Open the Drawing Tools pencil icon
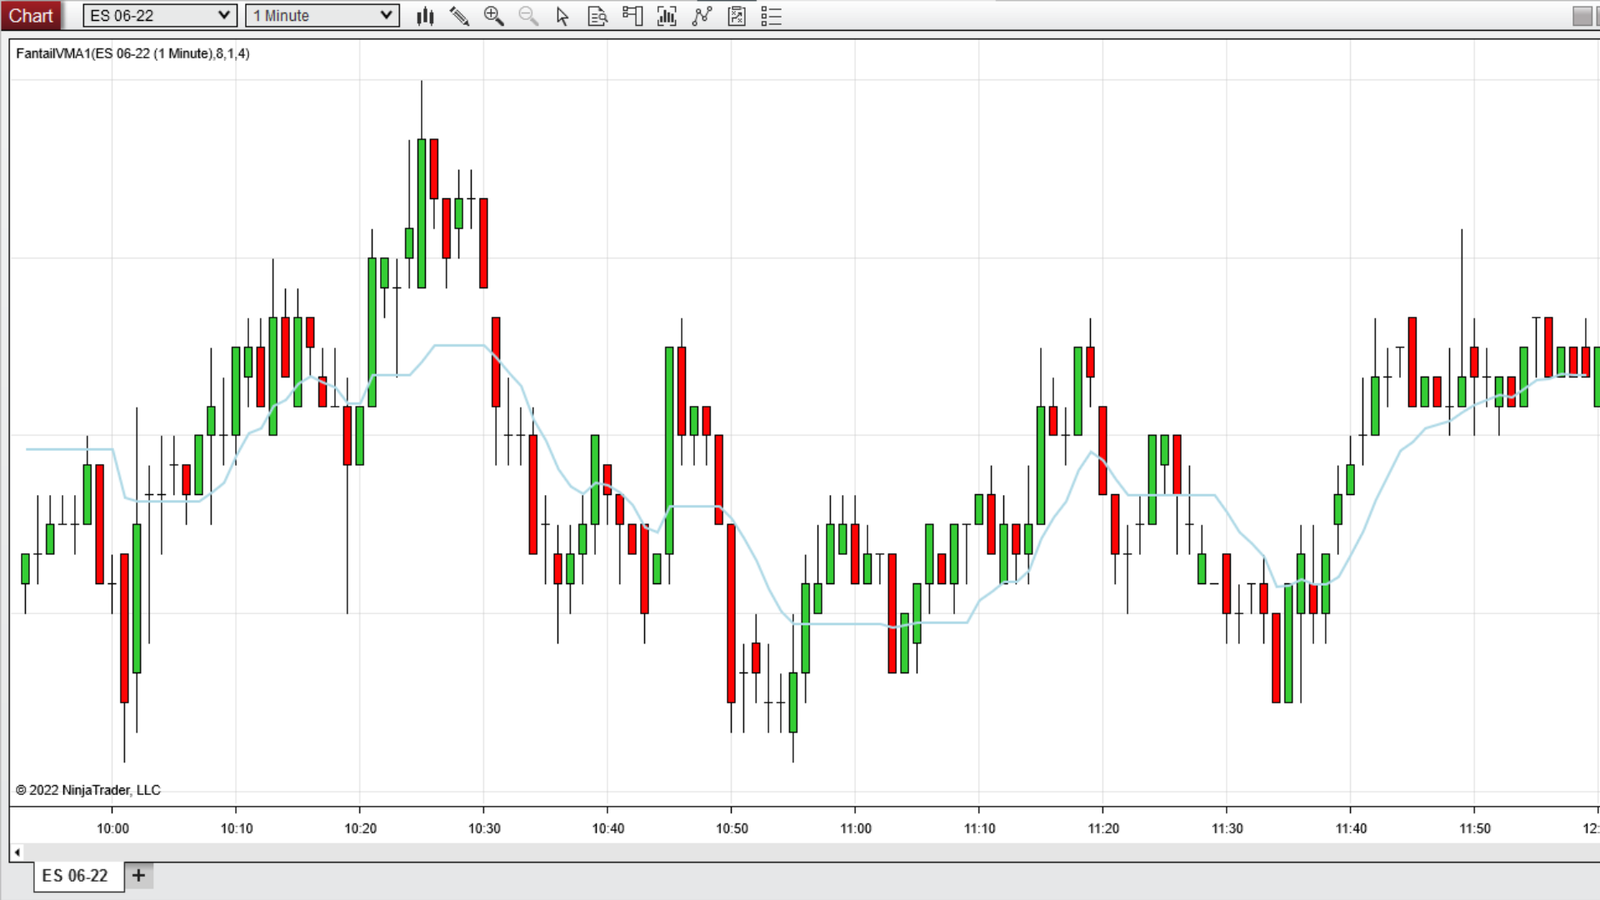Viewport: 1600px width, 900px height. [459, 16]
